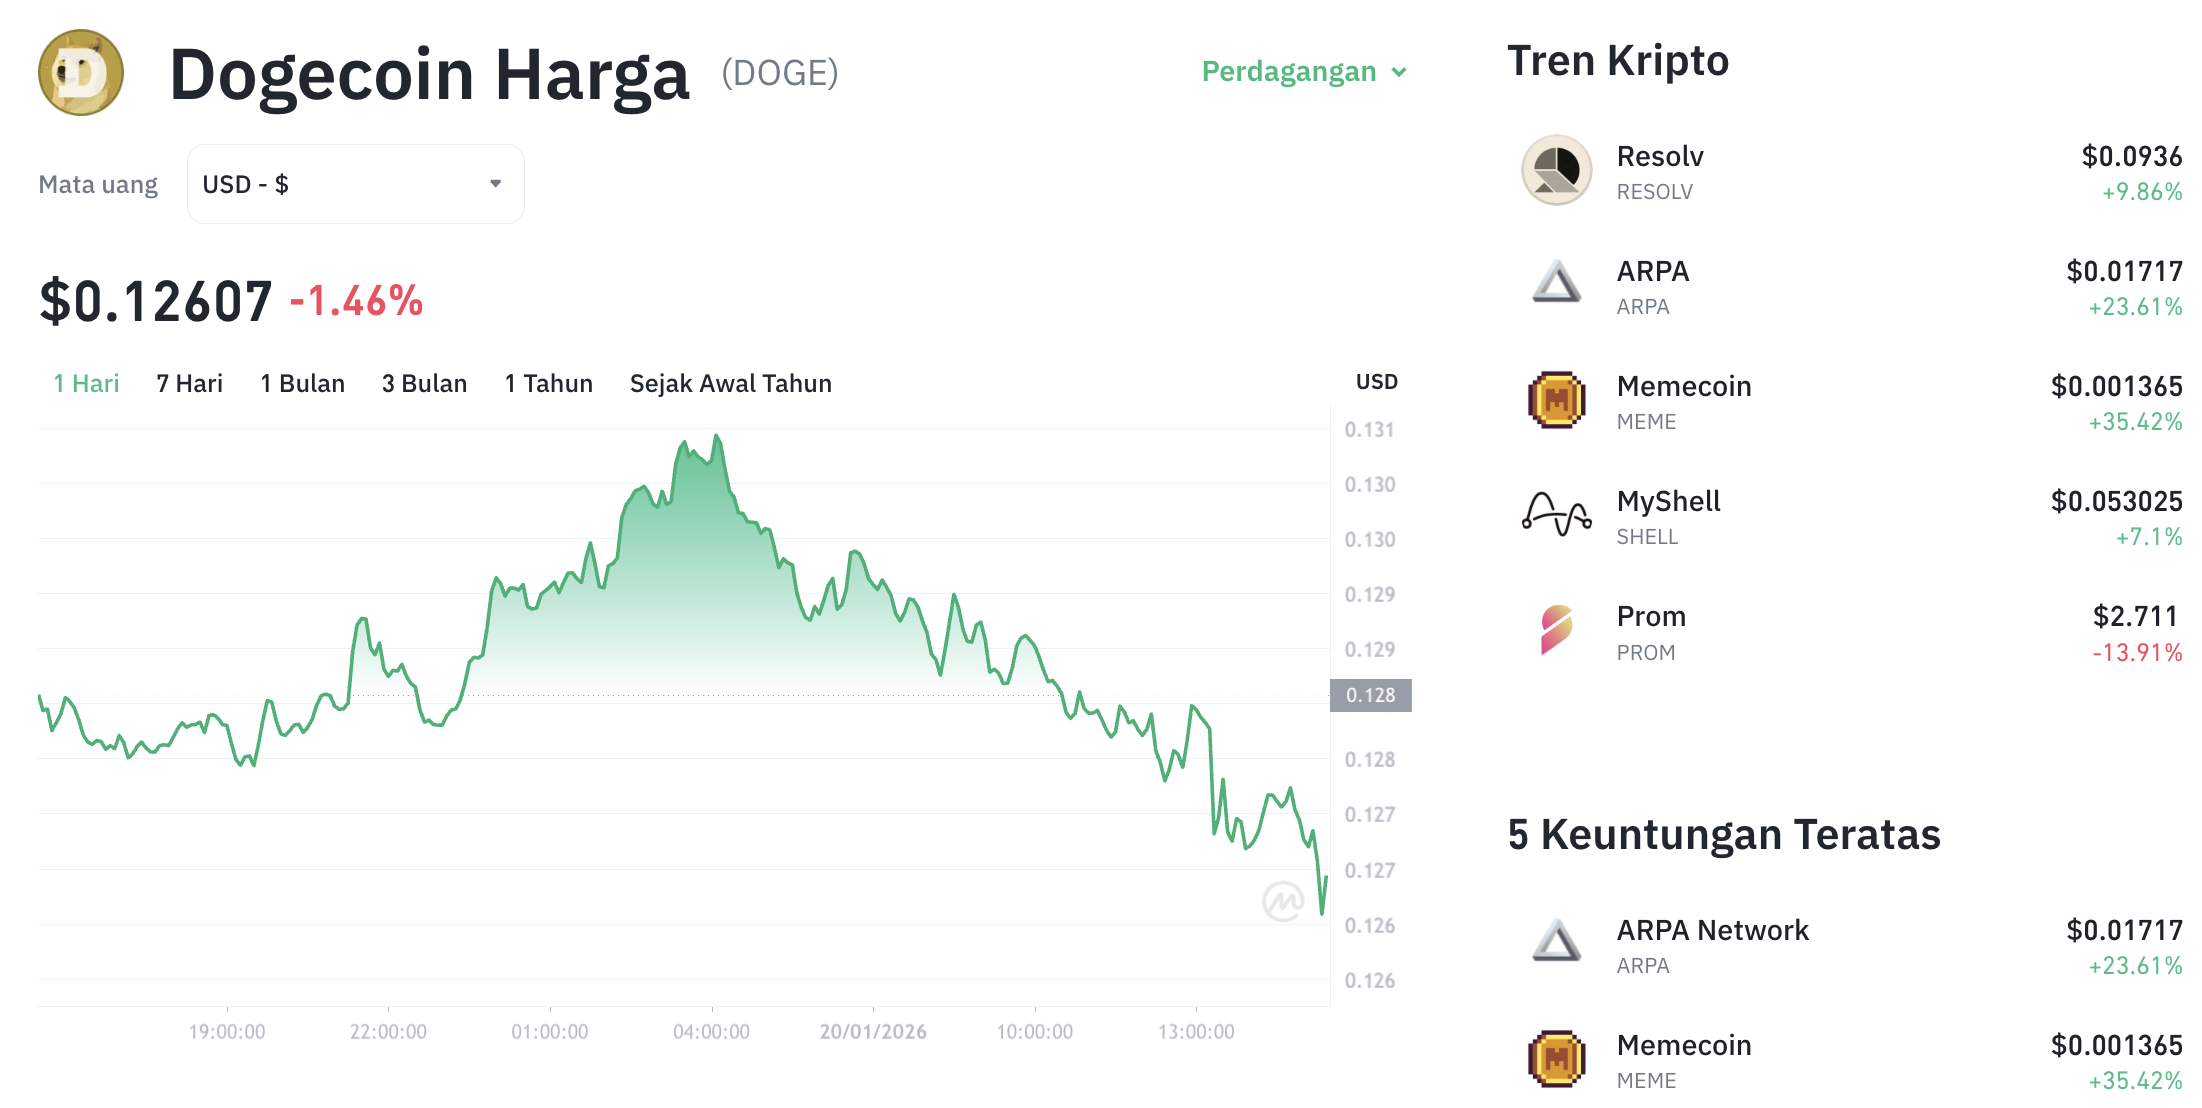Click the Tren Kripto heading

[1618, 61]
